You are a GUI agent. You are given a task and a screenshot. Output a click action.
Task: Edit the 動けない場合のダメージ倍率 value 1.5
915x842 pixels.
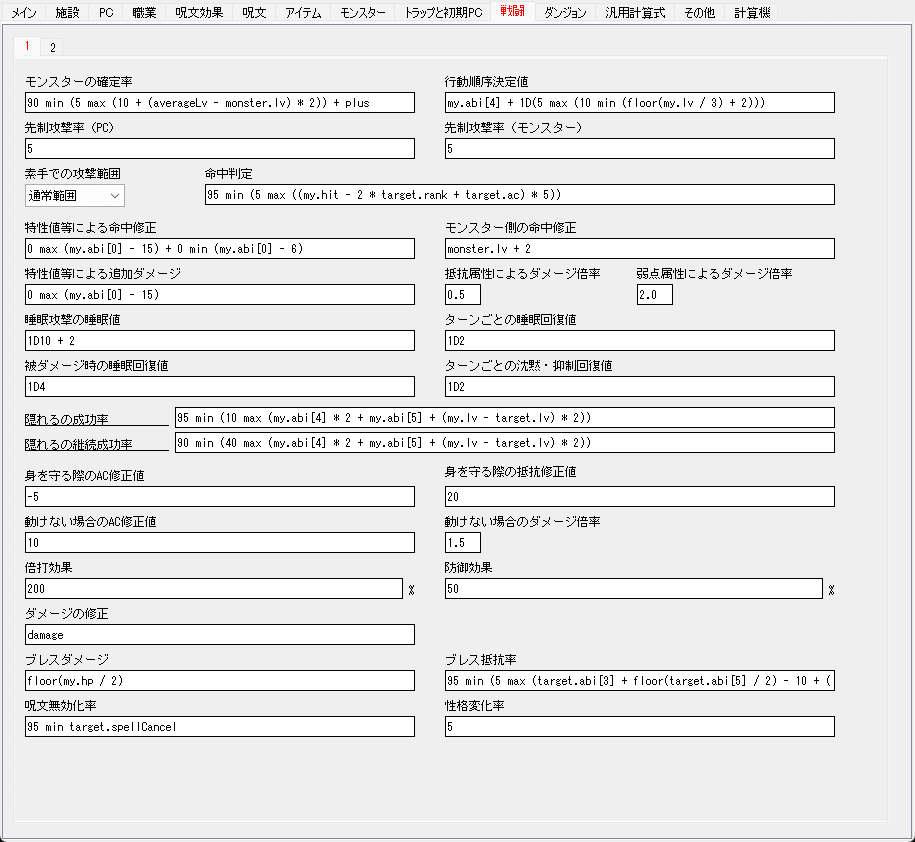click(x=463, y=543)
